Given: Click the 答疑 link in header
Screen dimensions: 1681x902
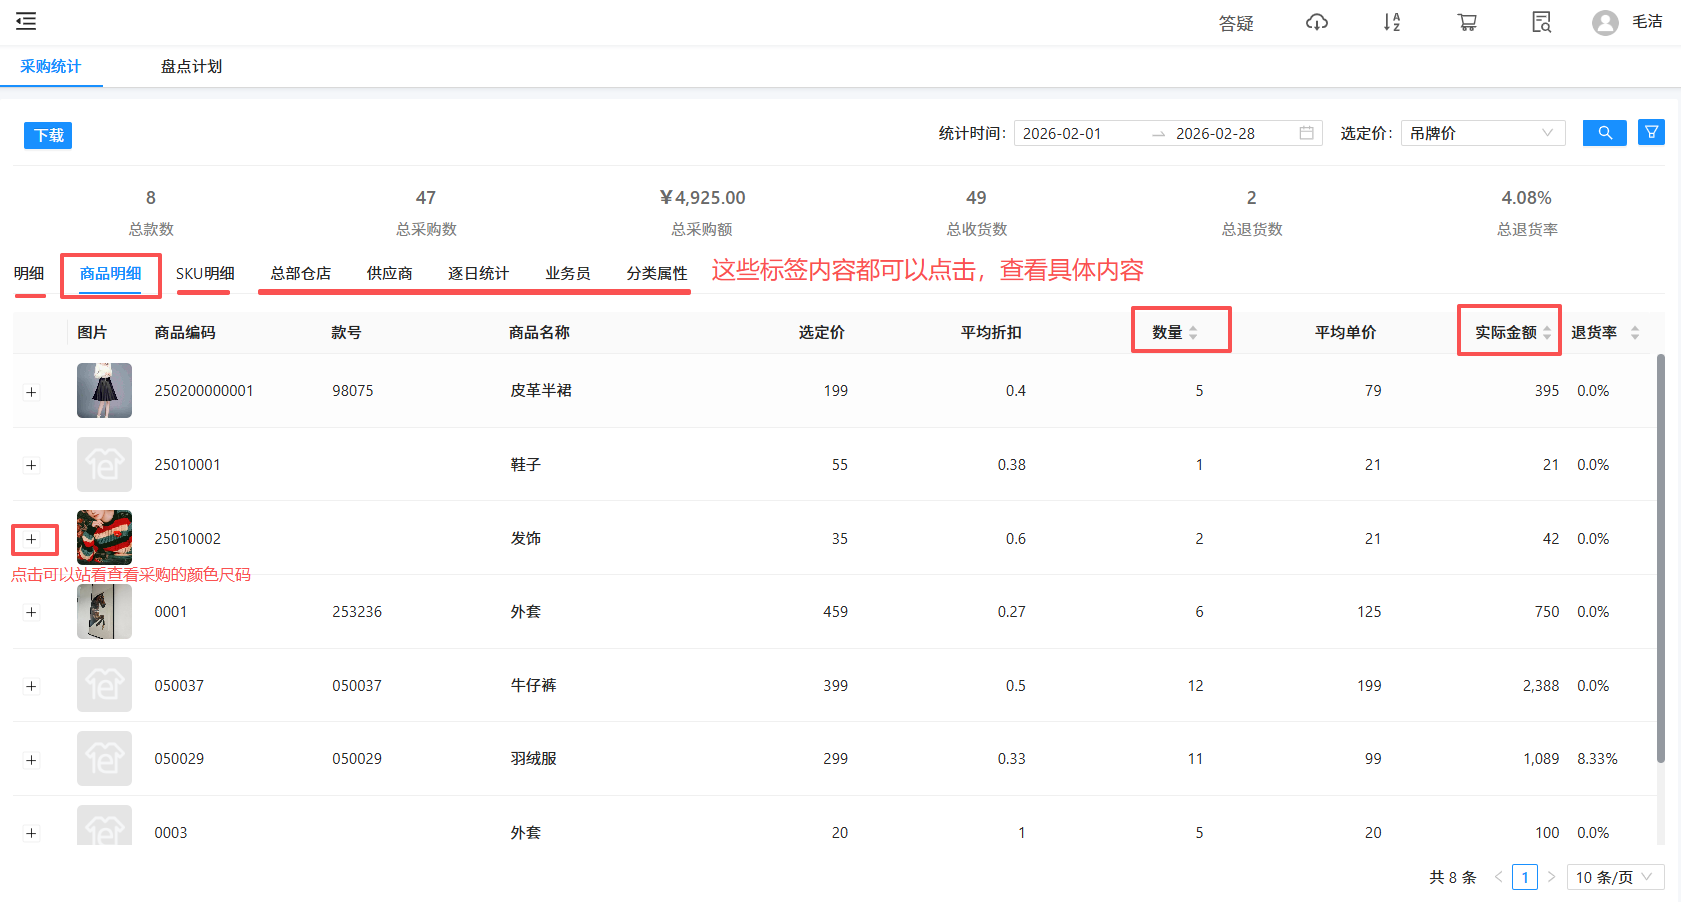Looking at the screenshot, I should click(1236, 23).
